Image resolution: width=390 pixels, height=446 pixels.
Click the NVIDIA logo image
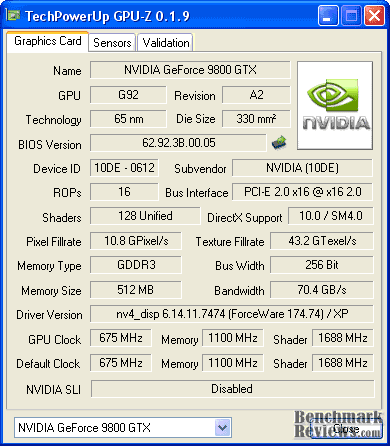click(335, 105)
